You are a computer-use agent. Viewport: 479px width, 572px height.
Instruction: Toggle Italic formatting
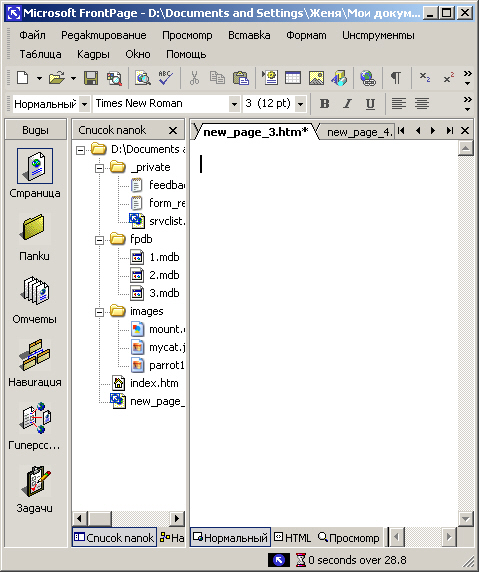tap(347, 104)
